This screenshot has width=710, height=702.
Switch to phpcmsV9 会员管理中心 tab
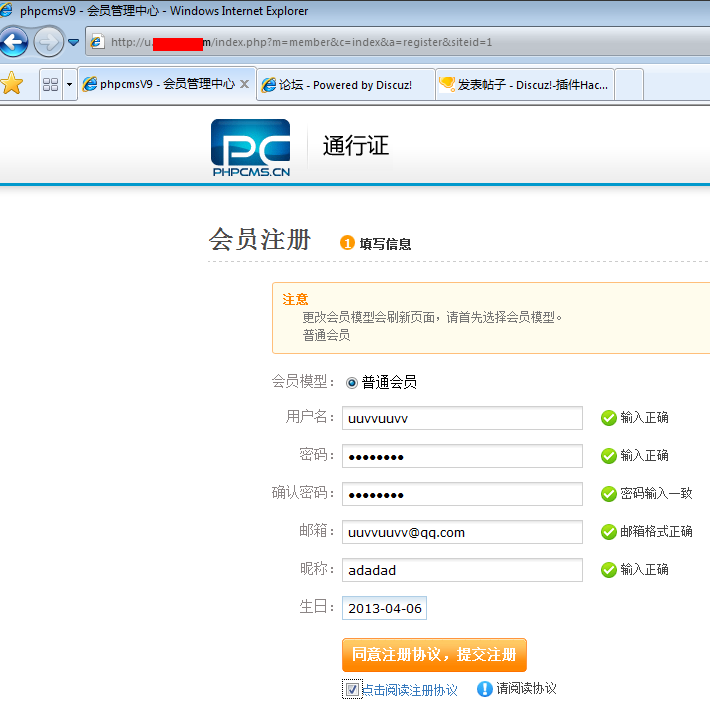[x=167, y=84]
